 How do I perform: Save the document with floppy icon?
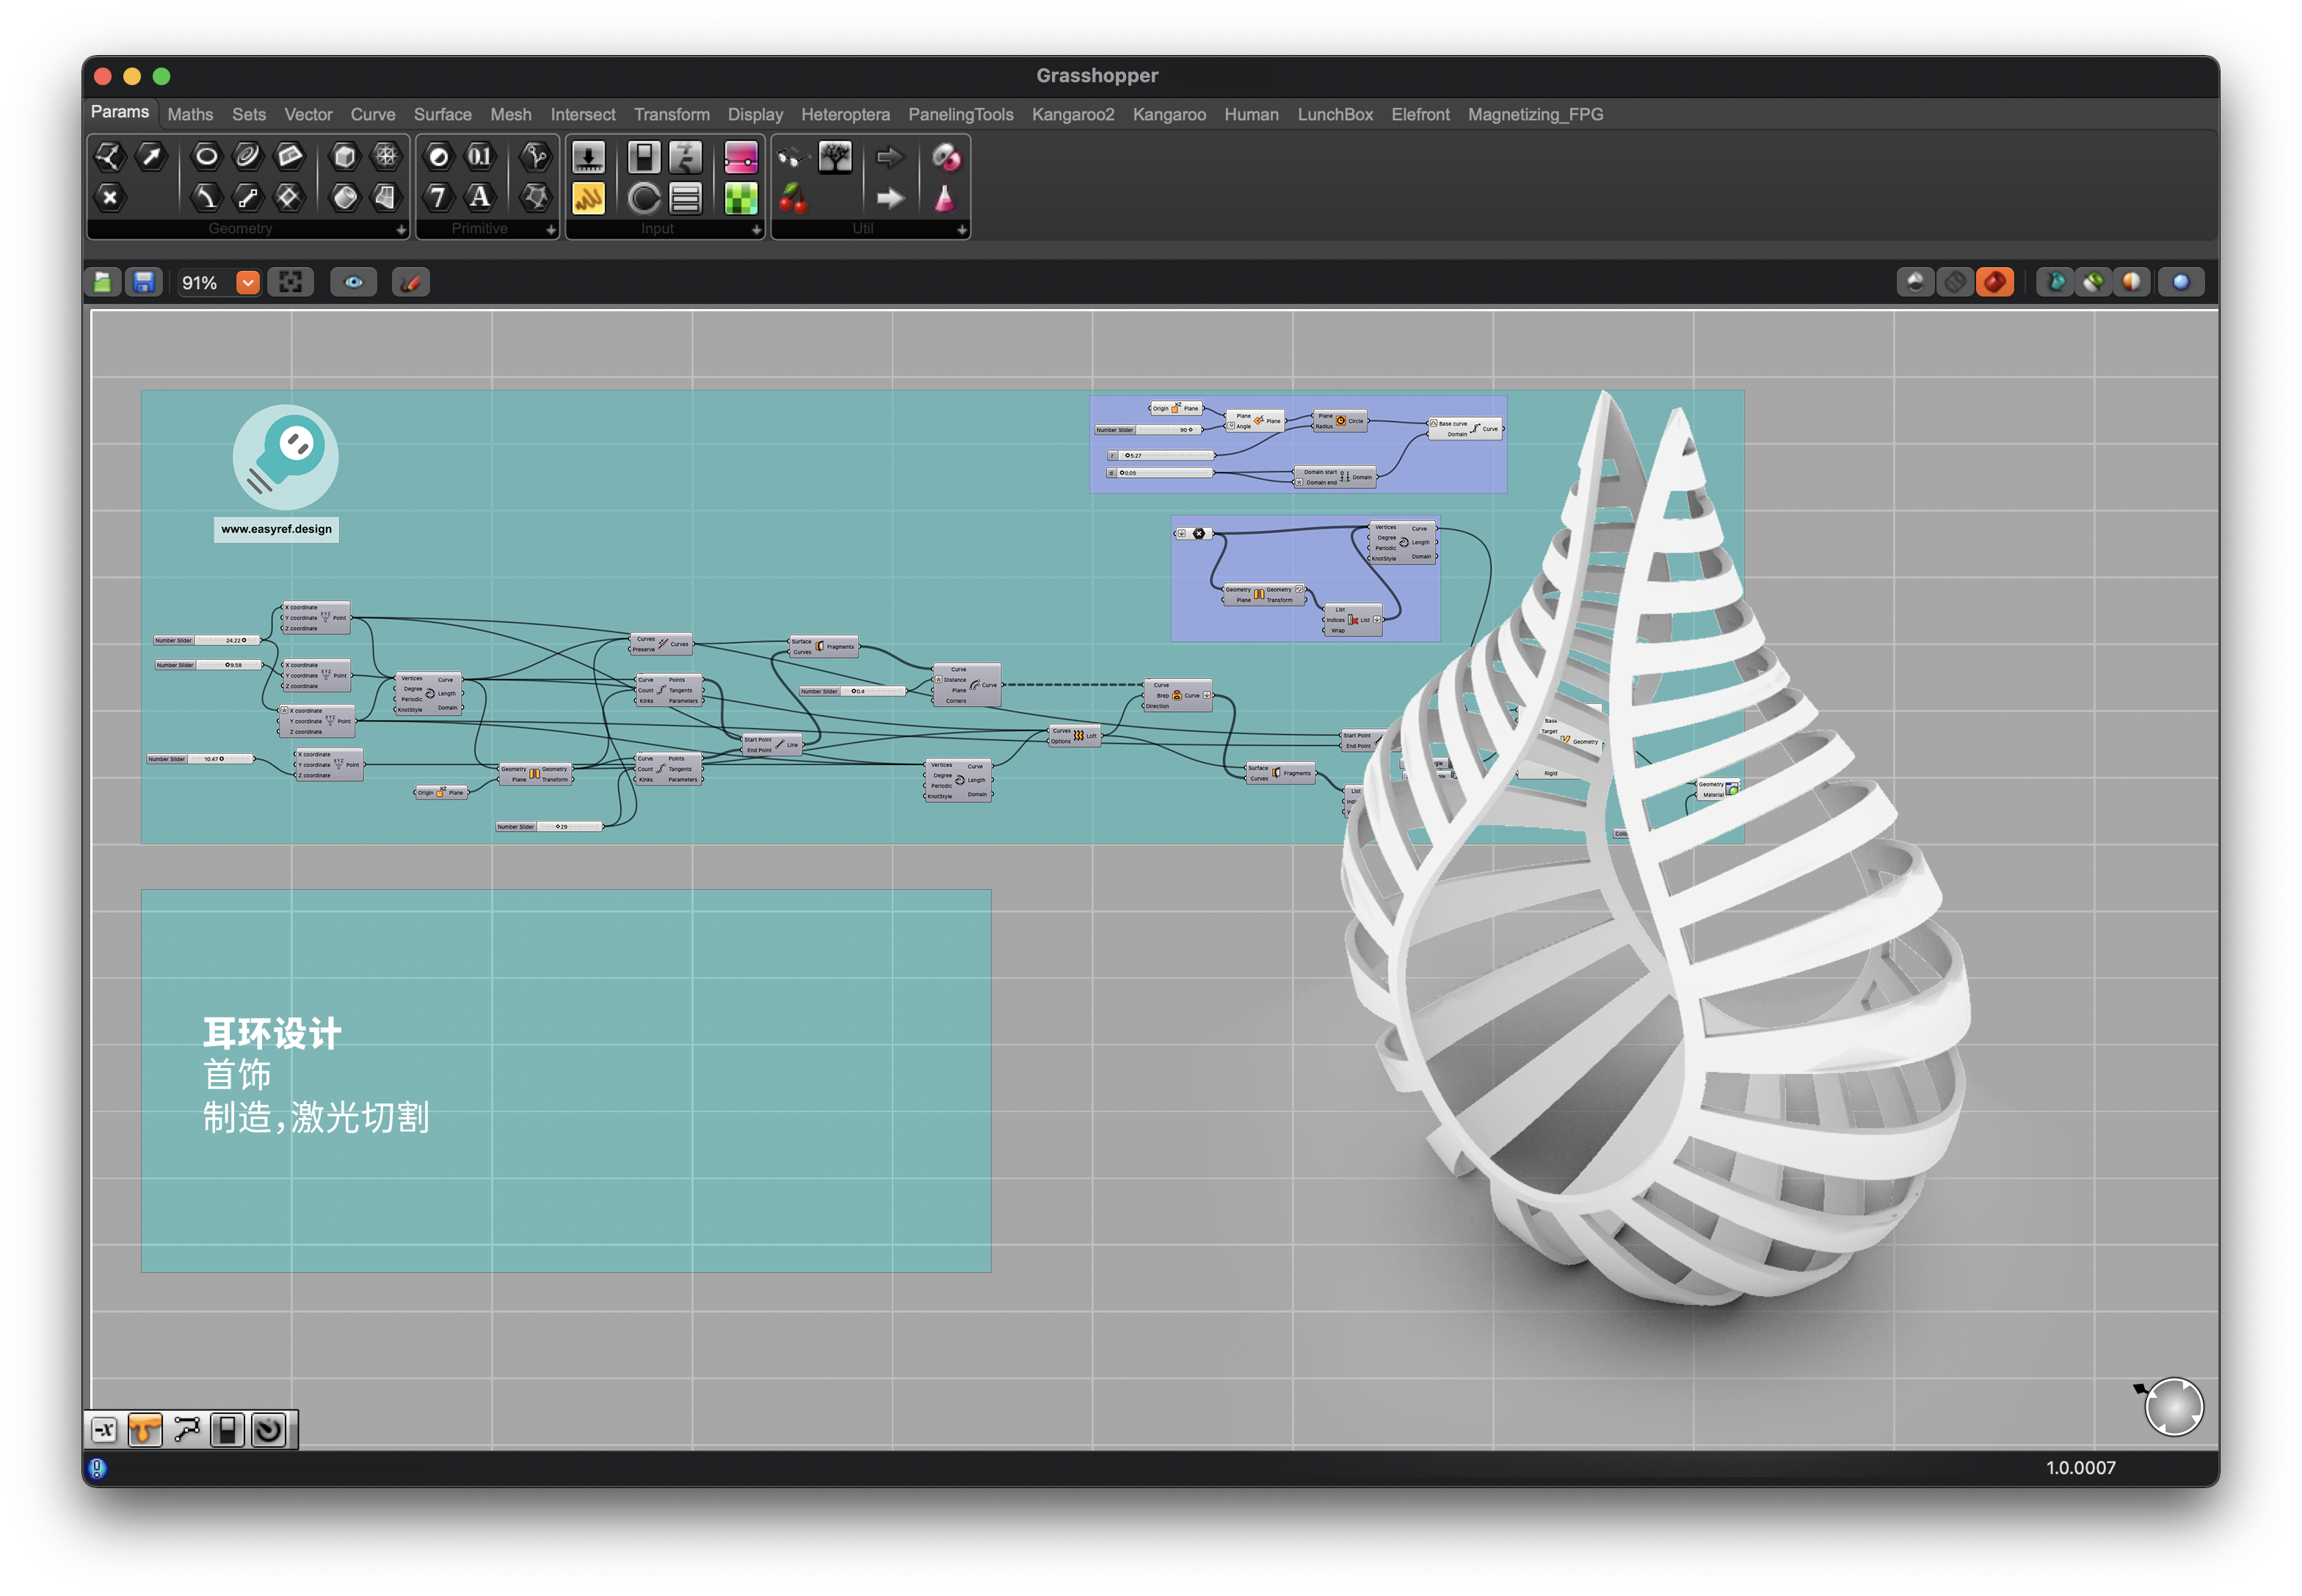coord(144,283)
